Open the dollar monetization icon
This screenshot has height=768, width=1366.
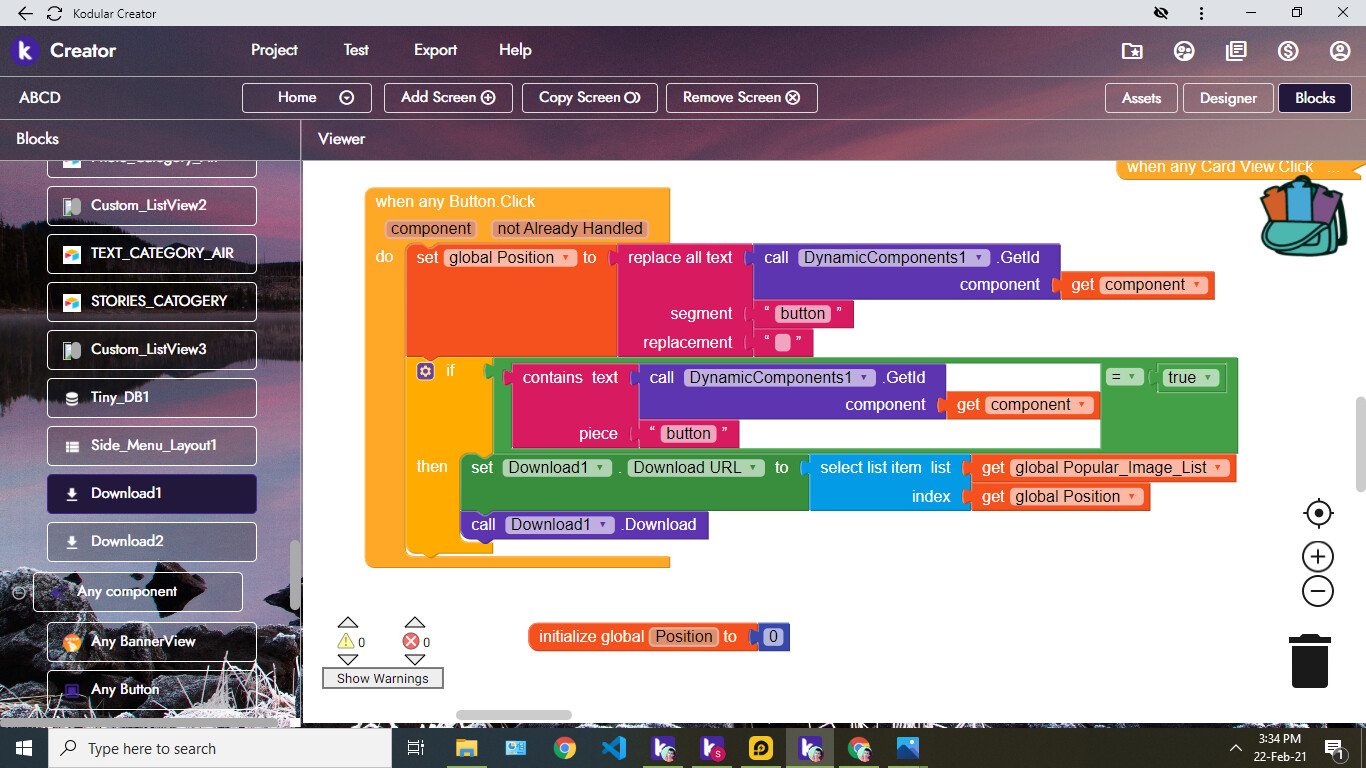tap(1288, 51)
